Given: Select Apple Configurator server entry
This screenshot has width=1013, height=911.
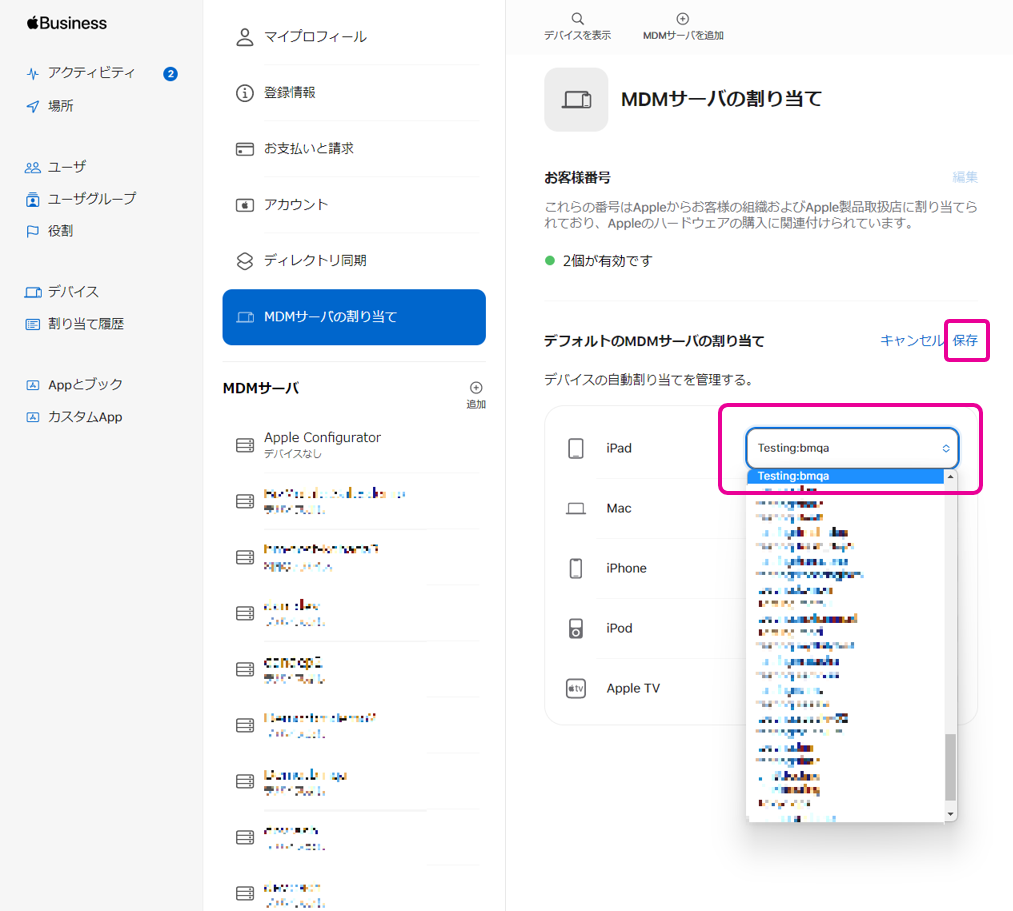Looking at the screenshot, I should click(x=322, y=444).
